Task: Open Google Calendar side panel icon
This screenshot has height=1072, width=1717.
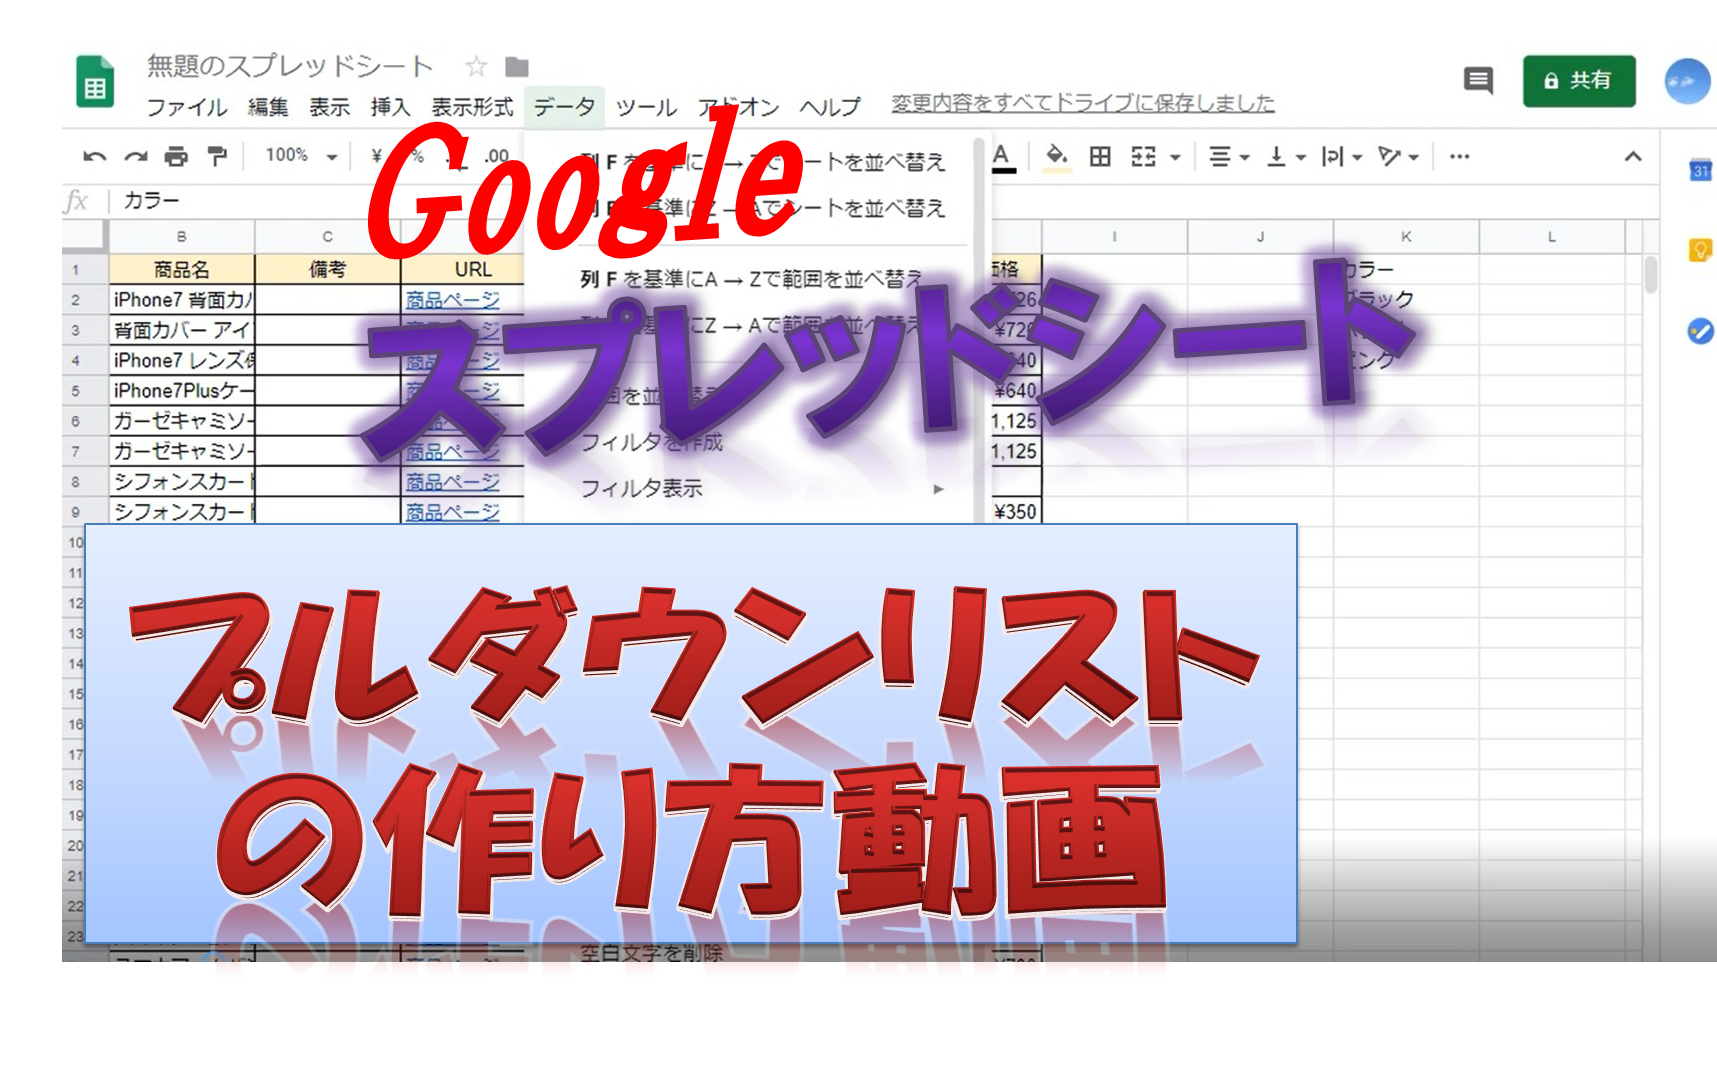Action: (x=1700, y=171)
